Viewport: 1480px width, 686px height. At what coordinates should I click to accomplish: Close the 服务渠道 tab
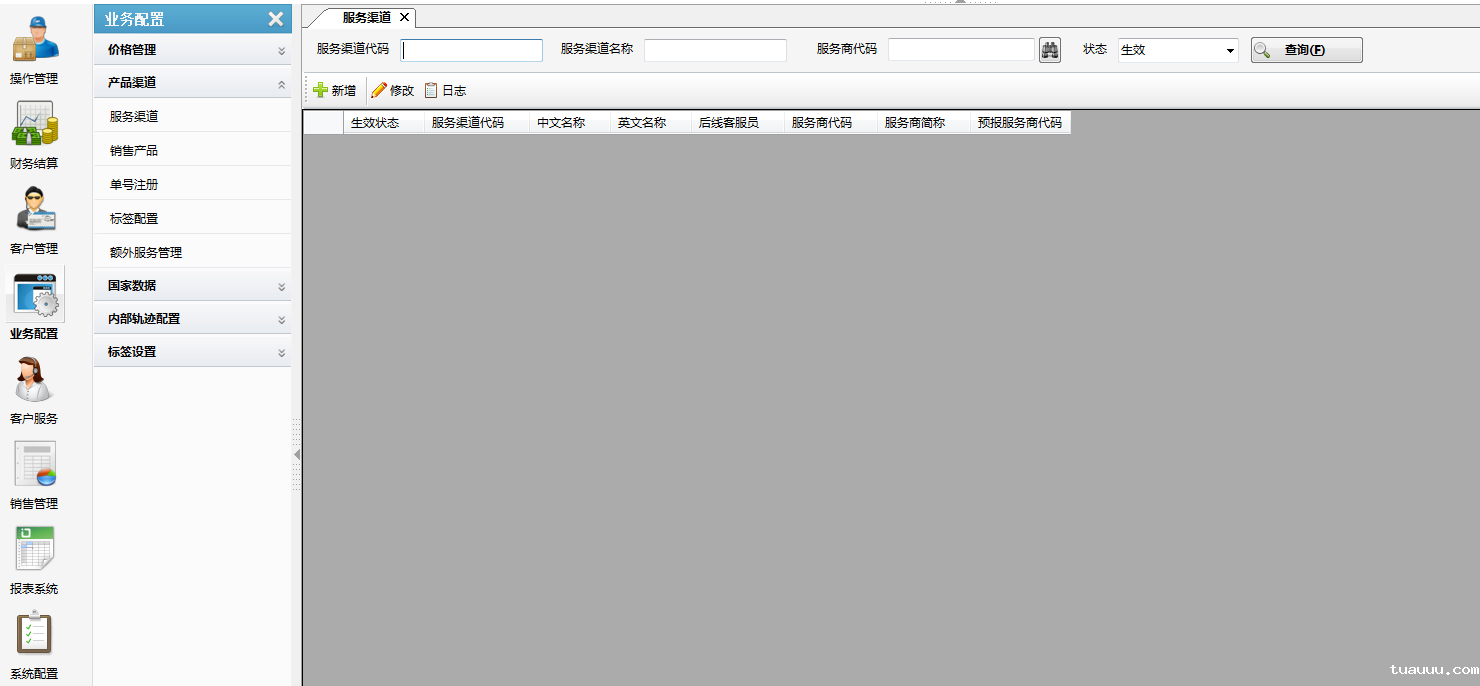(404, 17)
